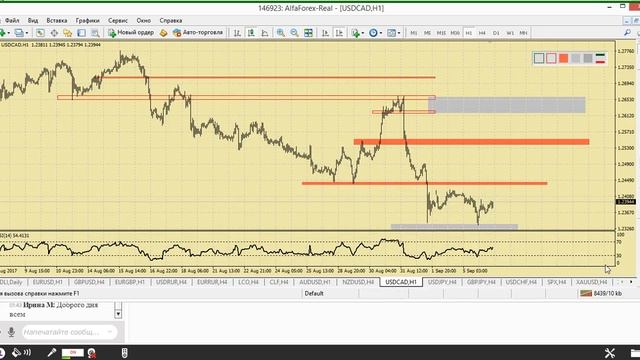This screenshot has height=360, width=640.
Task: Open the Файл menu
Action: [x=12, y=20]
